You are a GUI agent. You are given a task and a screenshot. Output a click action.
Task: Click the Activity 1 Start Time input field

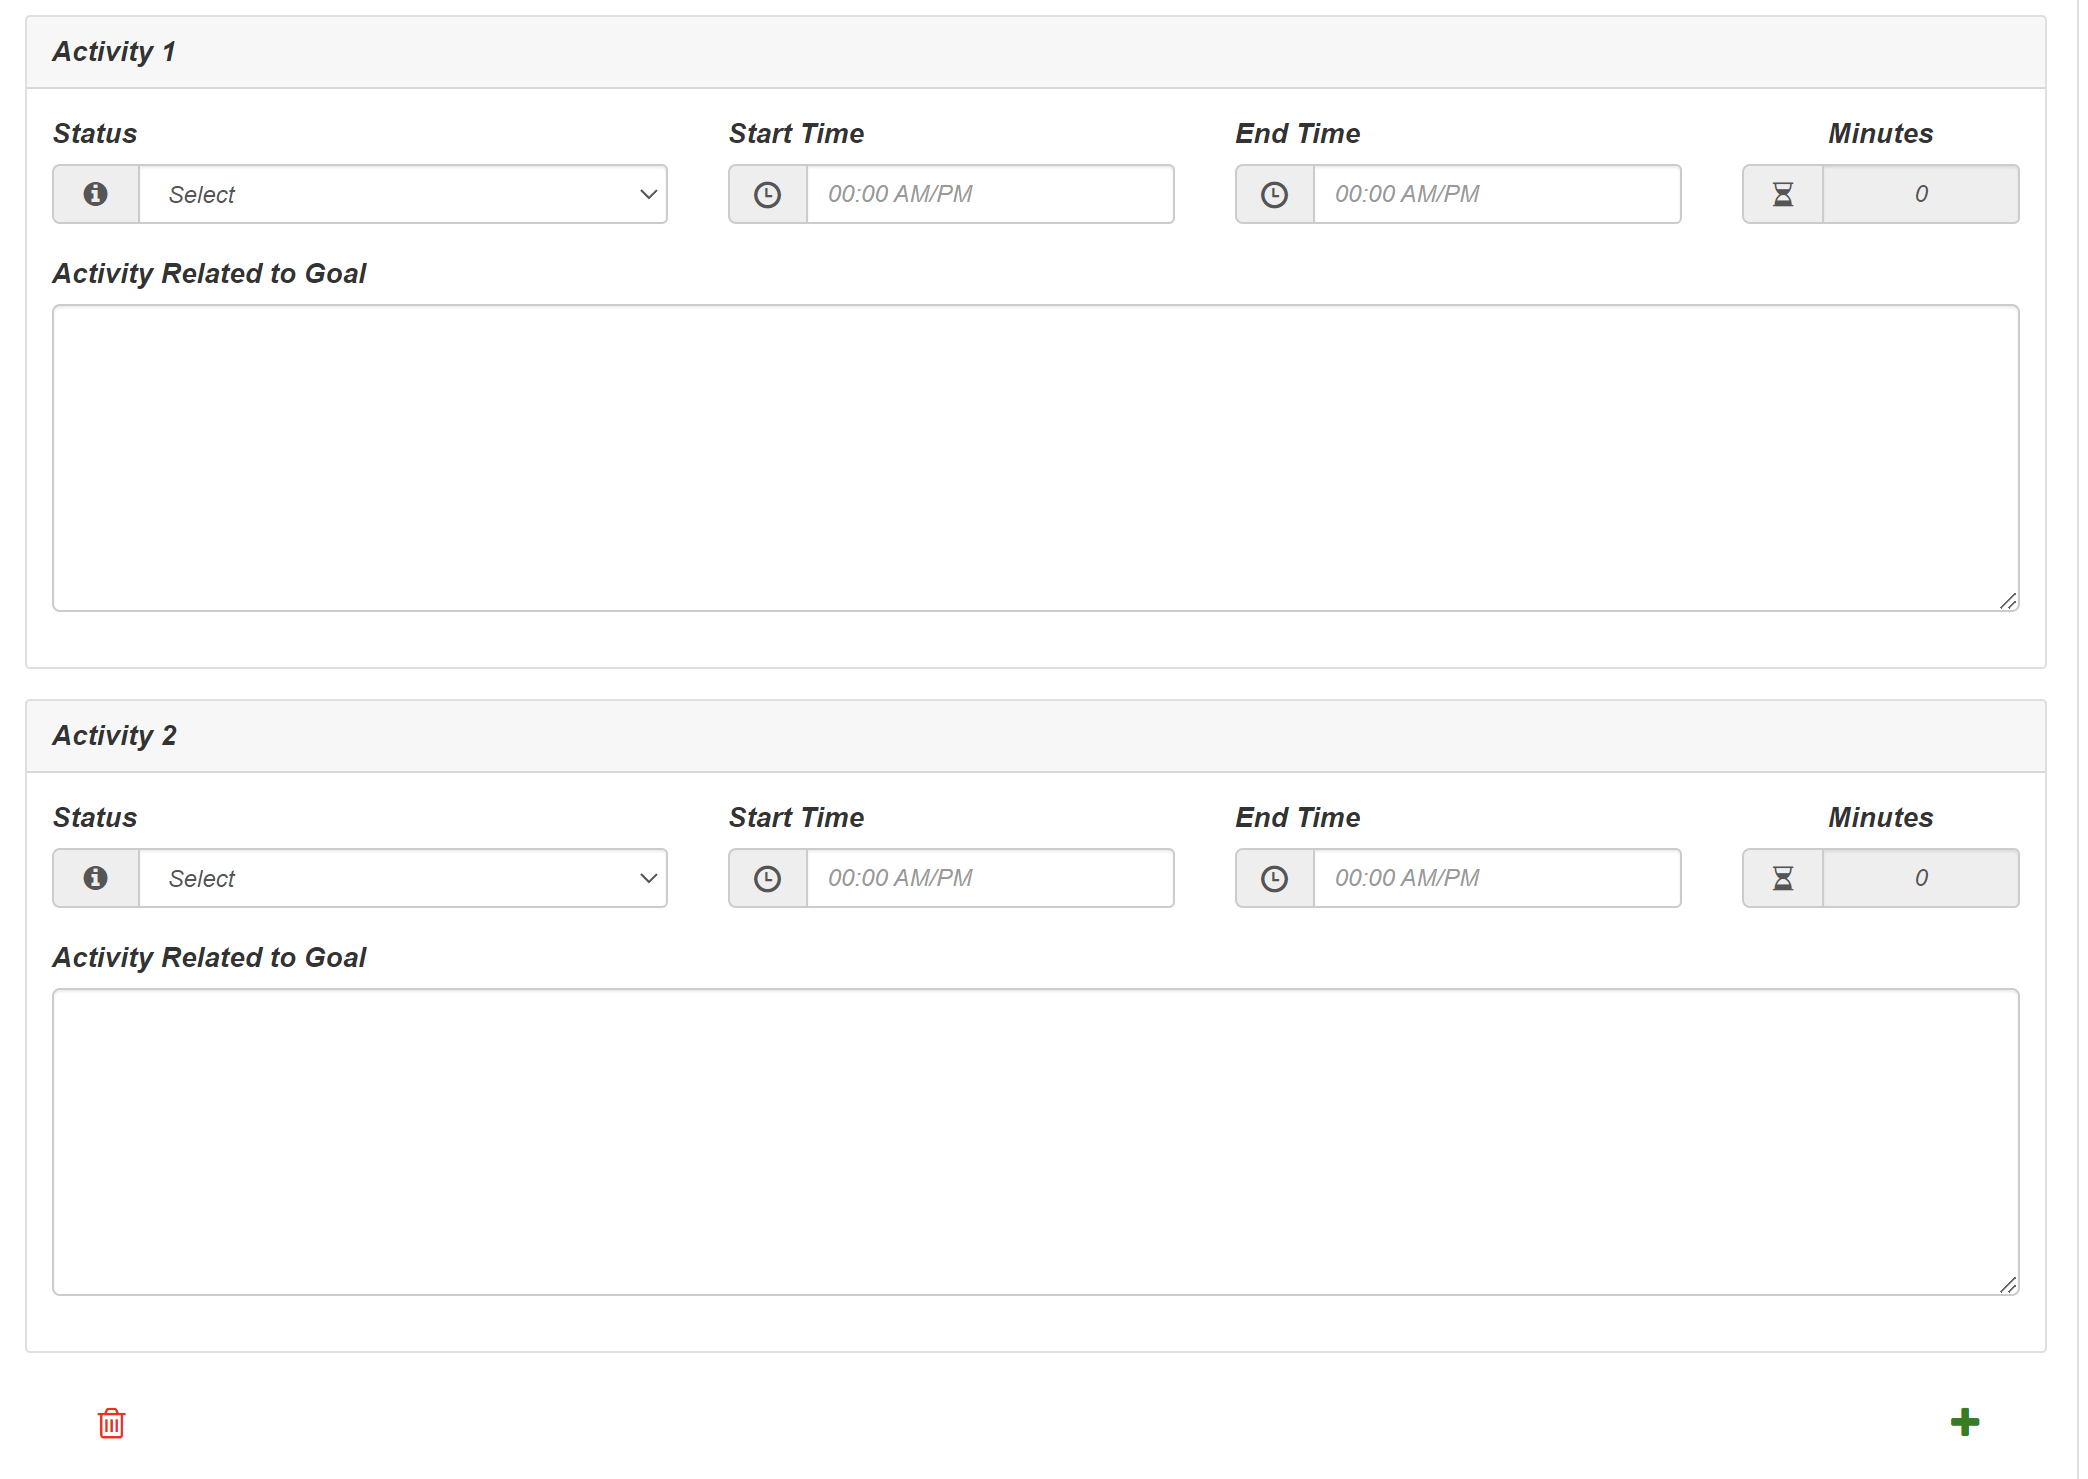pyautogui.click(x=990, y=194)
